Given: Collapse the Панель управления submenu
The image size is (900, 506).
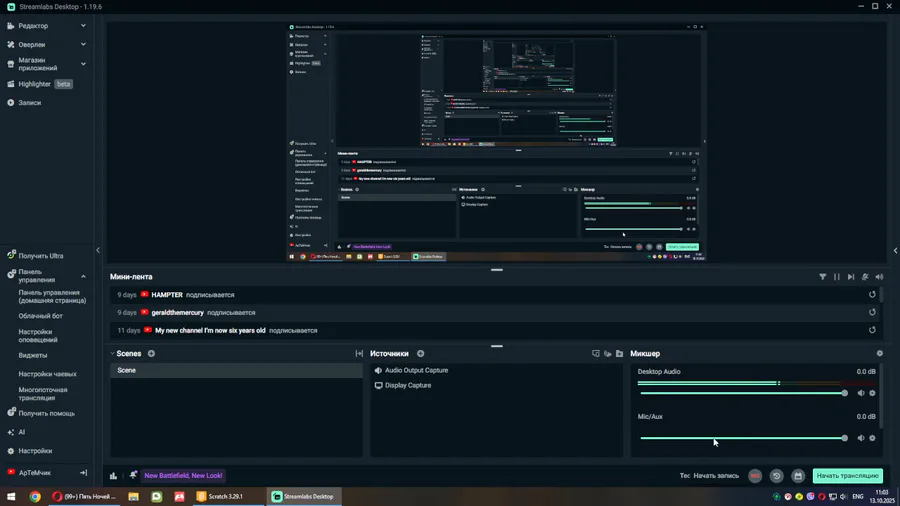Looking at the screenshot, I should point(83,277).
